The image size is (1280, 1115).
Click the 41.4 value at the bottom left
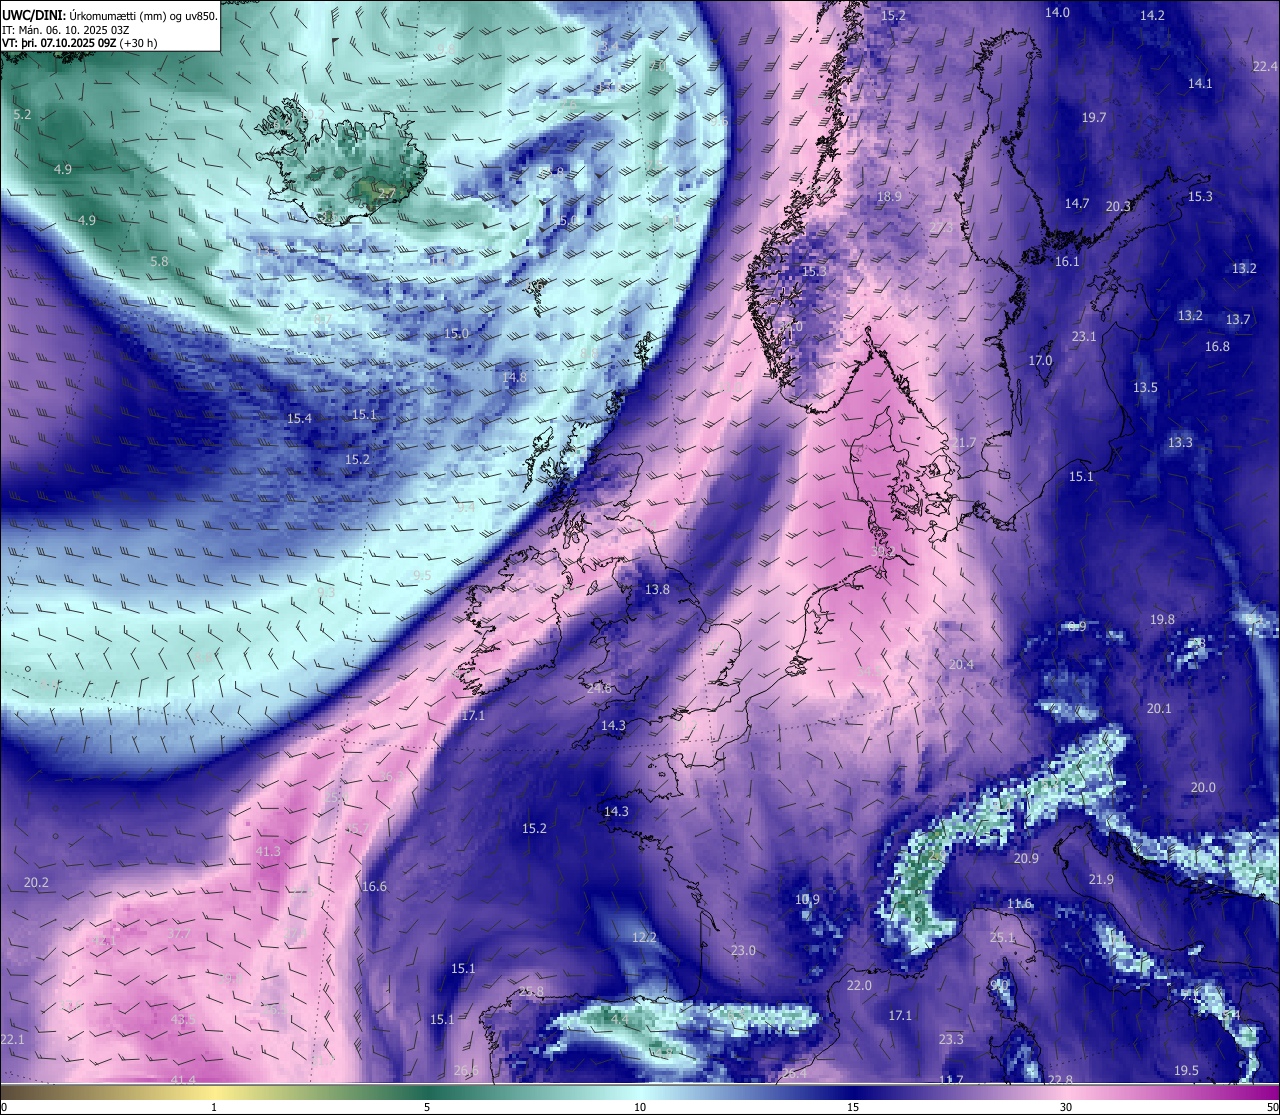click(183, 1080)
